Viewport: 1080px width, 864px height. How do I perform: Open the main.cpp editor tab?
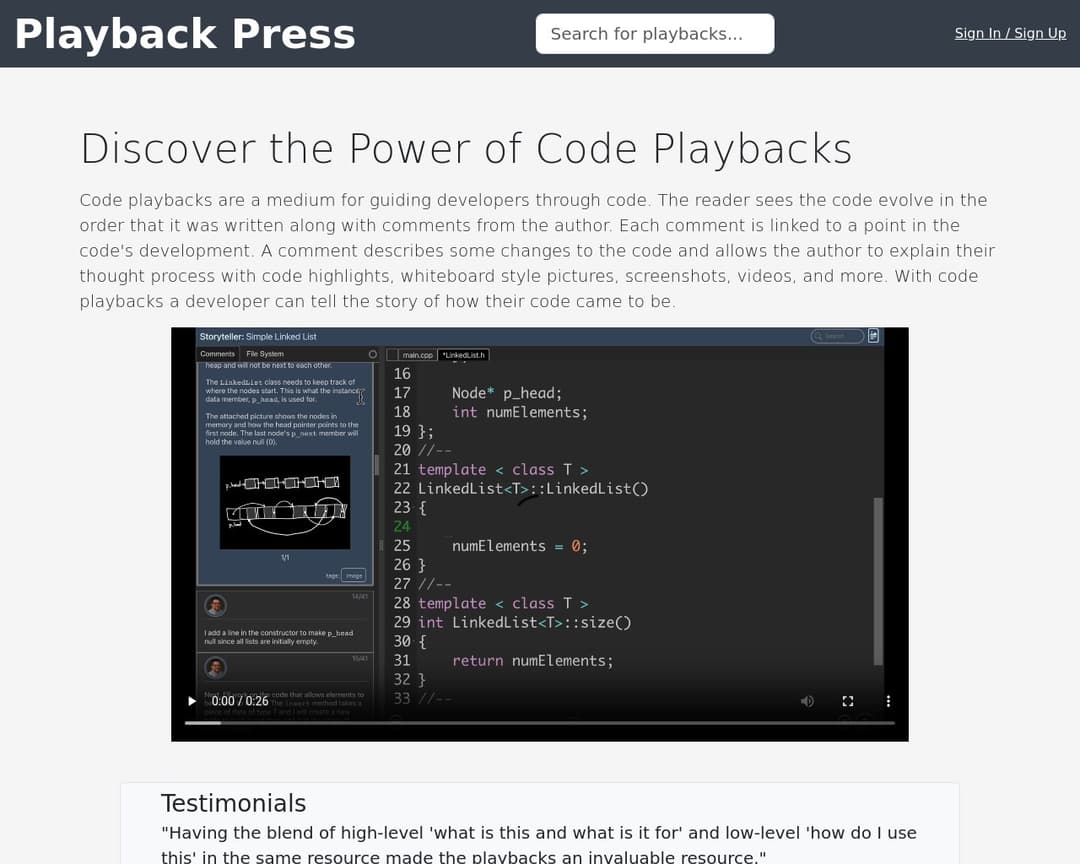pos(417,355)
